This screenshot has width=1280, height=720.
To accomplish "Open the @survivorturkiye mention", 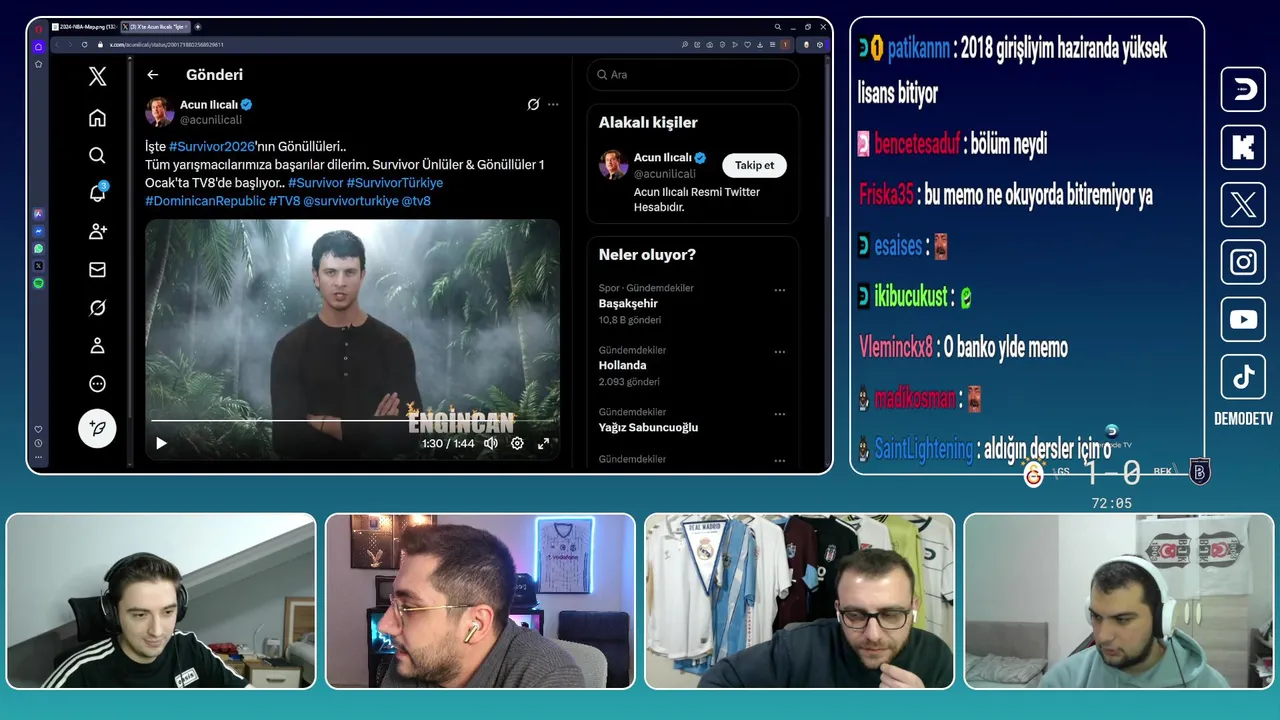I will (x=350, y=201).
